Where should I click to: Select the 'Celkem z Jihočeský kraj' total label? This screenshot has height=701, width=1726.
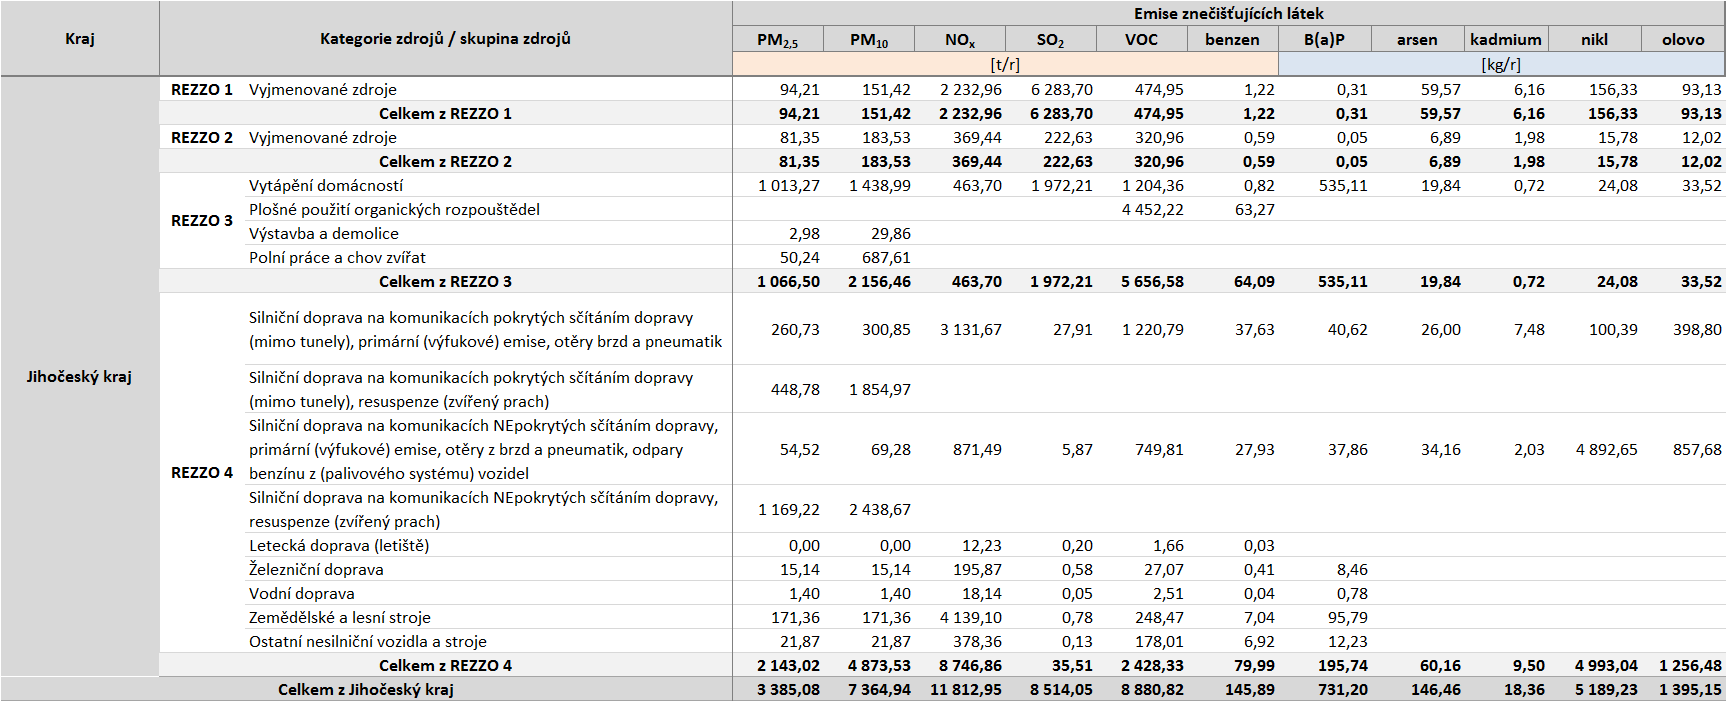click(x=366, y=690)
